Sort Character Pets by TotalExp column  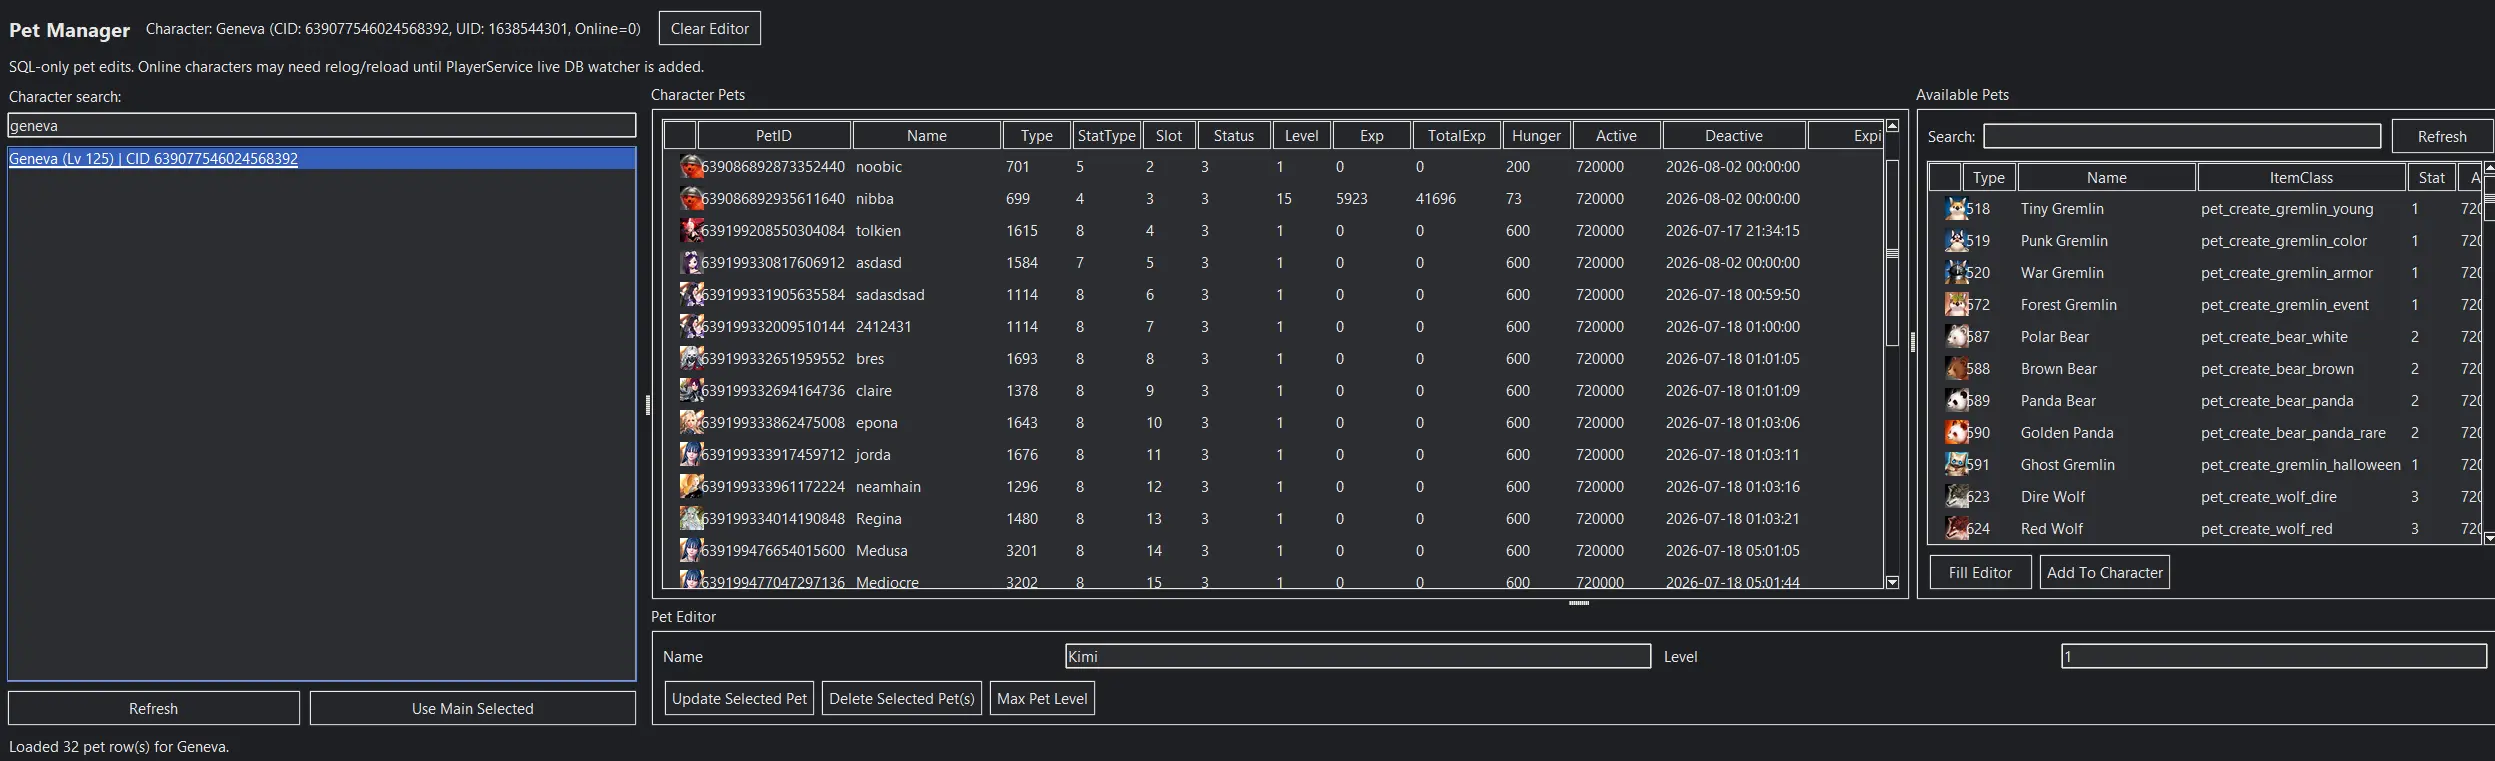1456,136
